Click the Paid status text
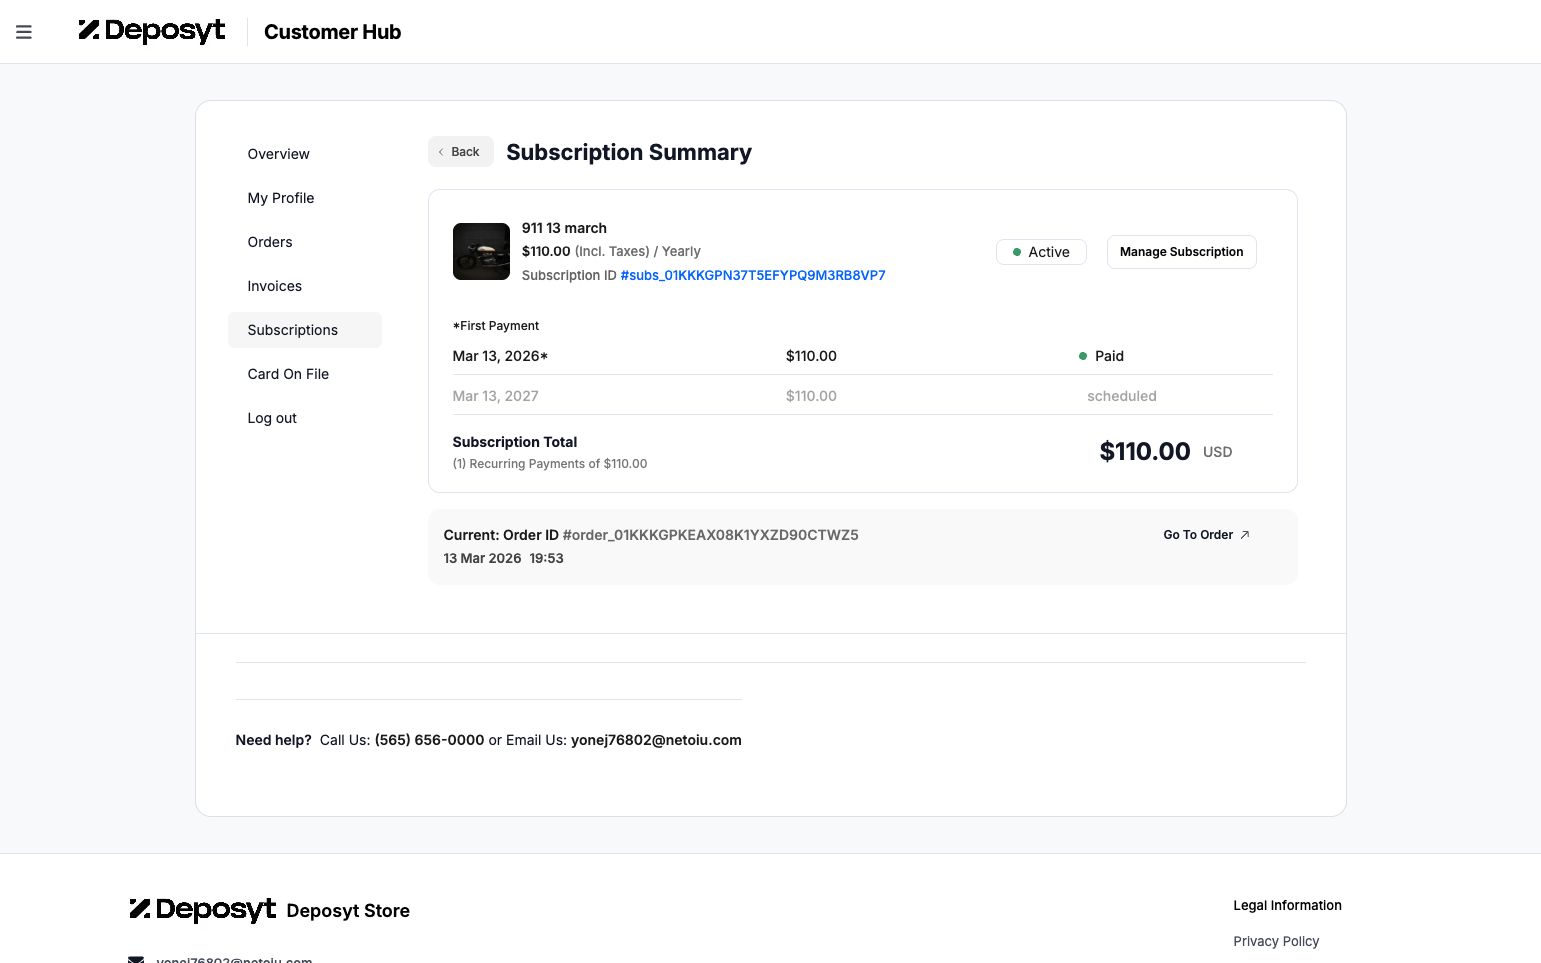Image resolution: width=1541 pixels, height=963 pixels. (1109, 356)
